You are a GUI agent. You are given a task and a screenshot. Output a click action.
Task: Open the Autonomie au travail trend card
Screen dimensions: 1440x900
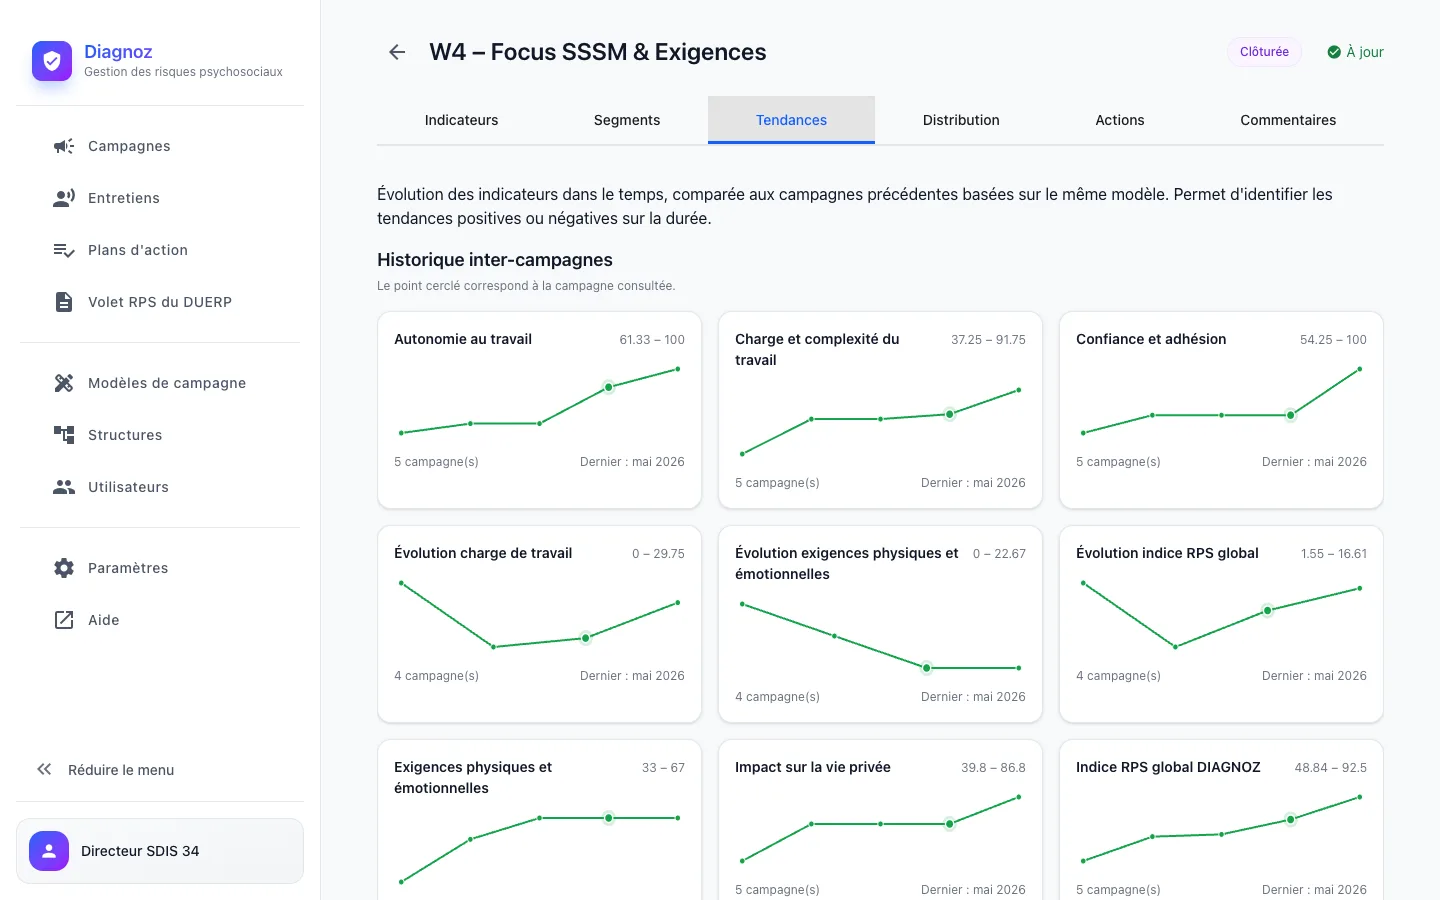click(539, 410)
